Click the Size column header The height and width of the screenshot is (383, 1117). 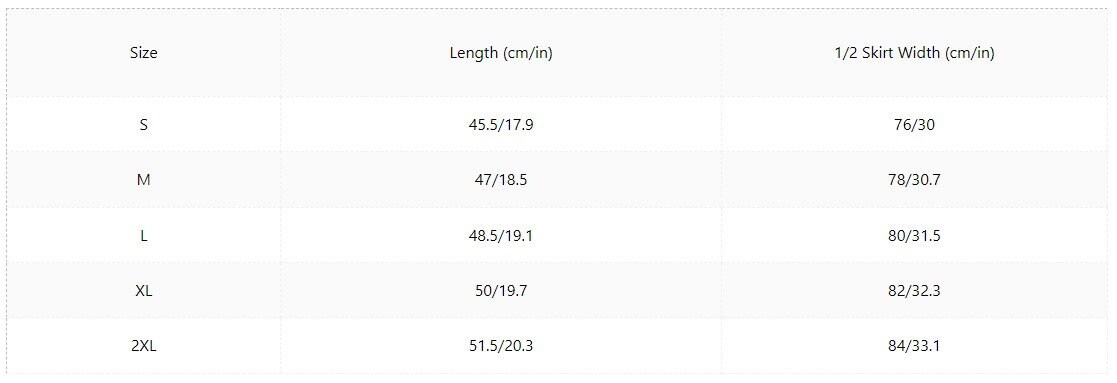143,53
